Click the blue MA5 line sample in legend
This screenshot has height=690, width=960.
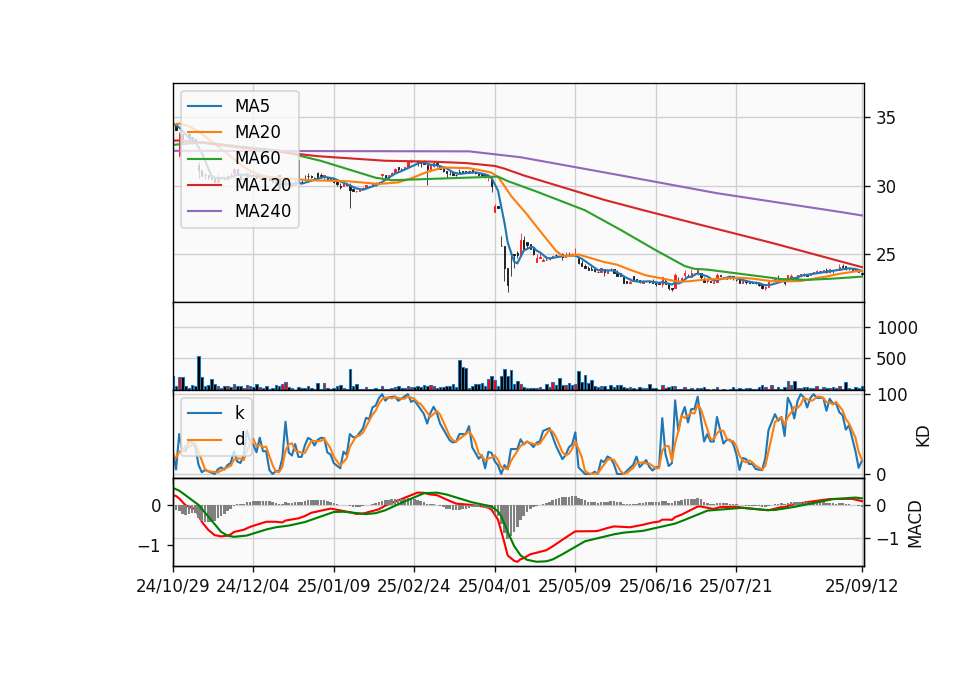tap(204, 107)
